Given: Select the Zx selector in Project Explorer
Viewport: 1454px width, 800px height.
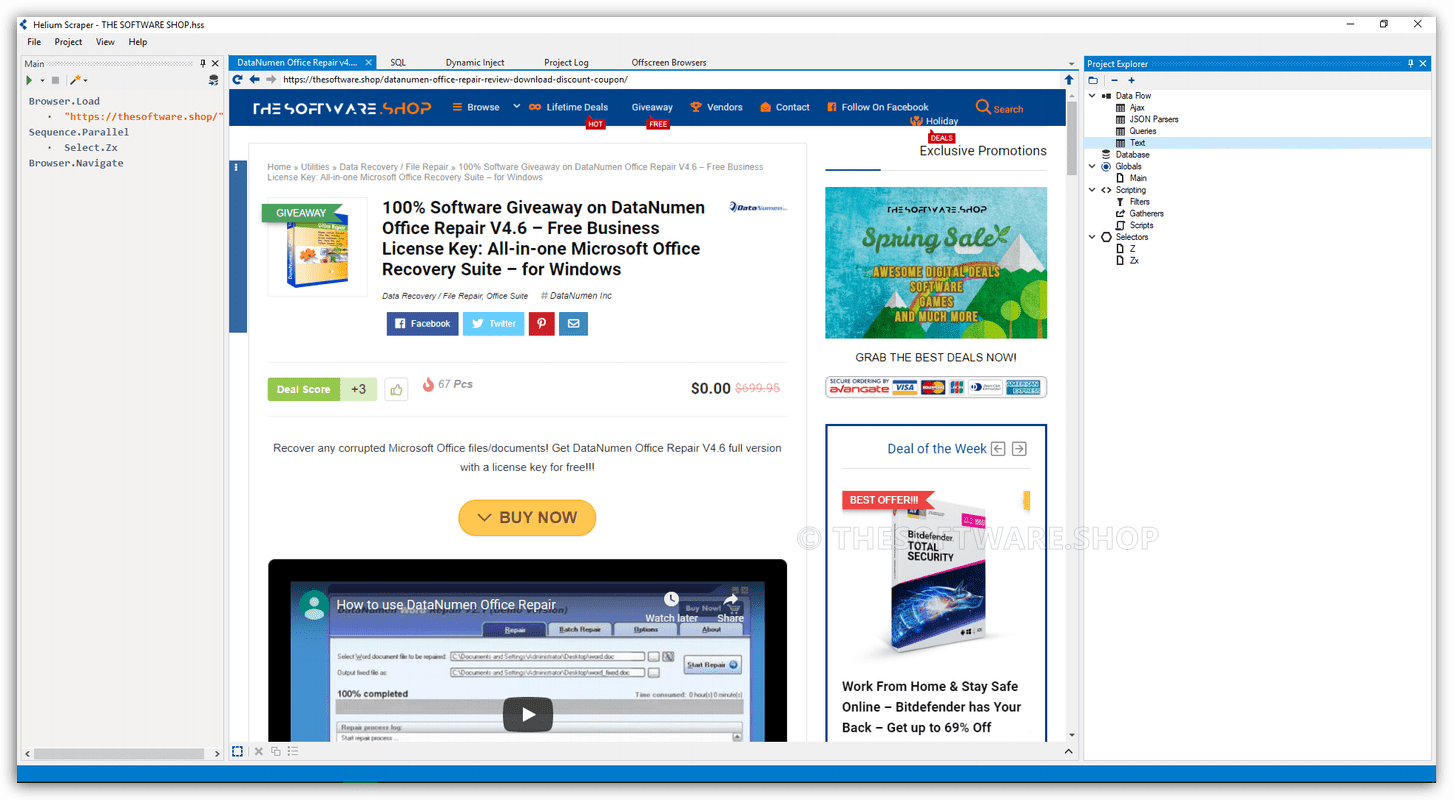Looking at the screenshot, I should (1134, 260).
